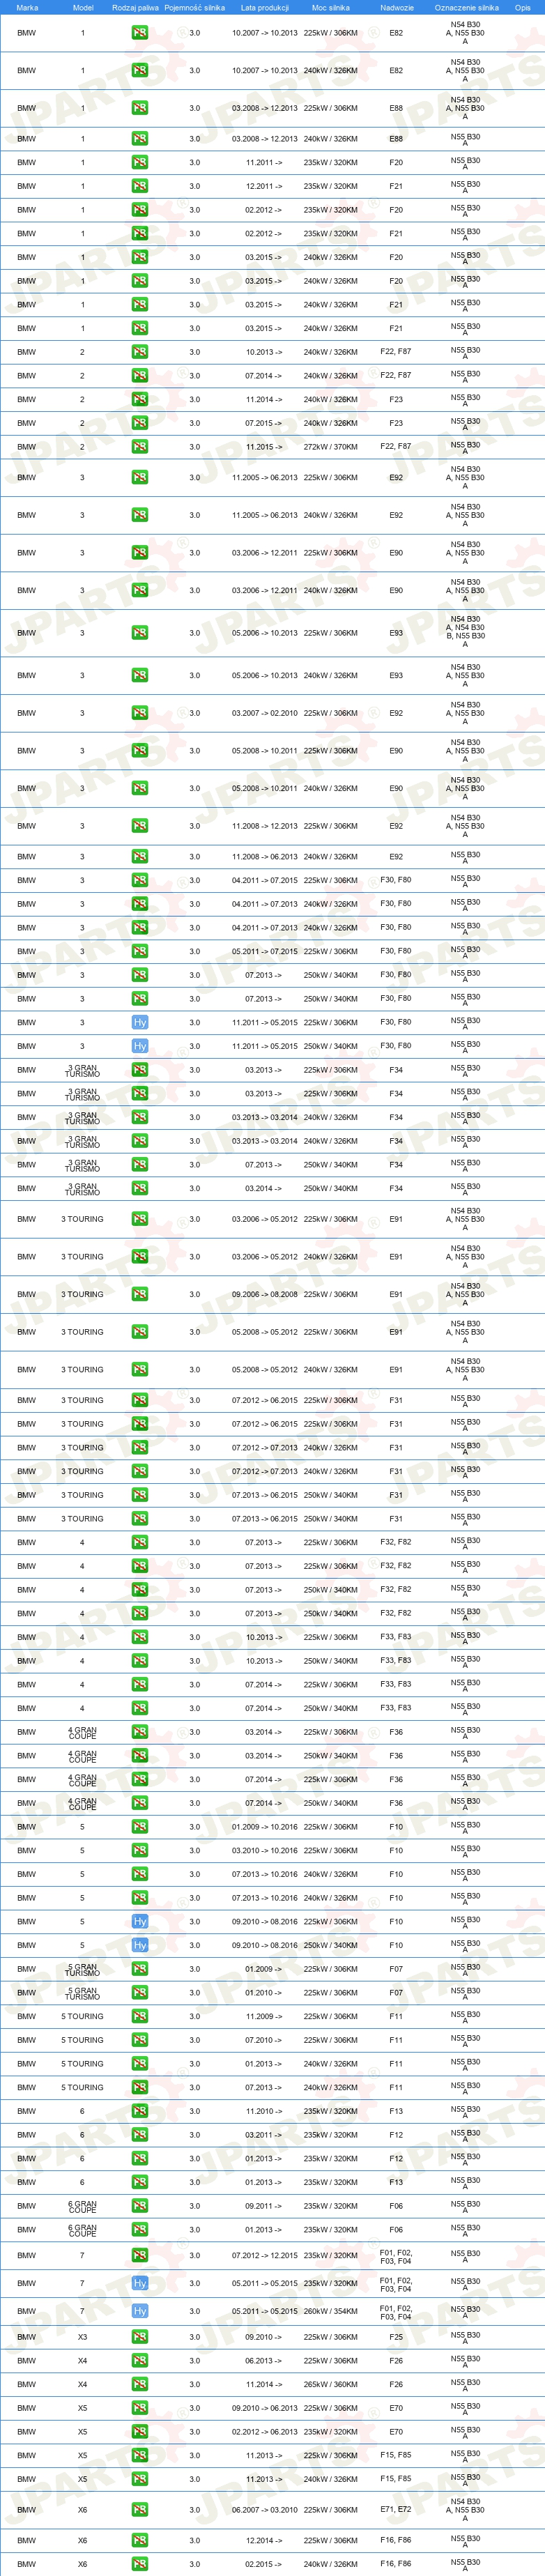This screenshot has width=545, height=2576.
Task: Click 'N54 B30 A, N54 B30 B, N55 B30 A' engine cell
Action: [465, 632]
